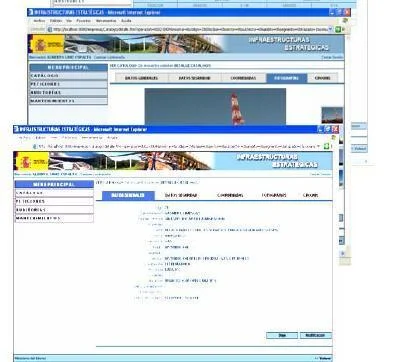
Task: Open the Coordenadas tab in the back window
Action: pyautogui.click(x=243, y=78)
